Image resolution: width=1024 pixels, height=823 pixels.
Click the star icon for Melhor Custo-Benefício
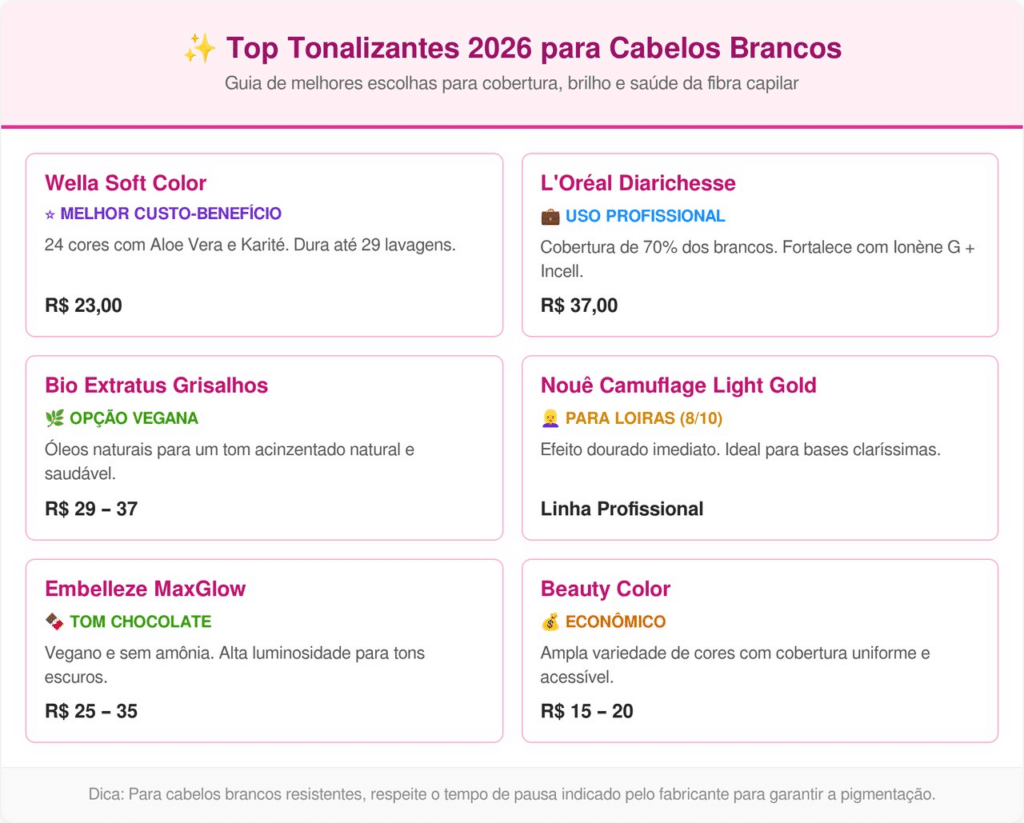pos(50,214)
